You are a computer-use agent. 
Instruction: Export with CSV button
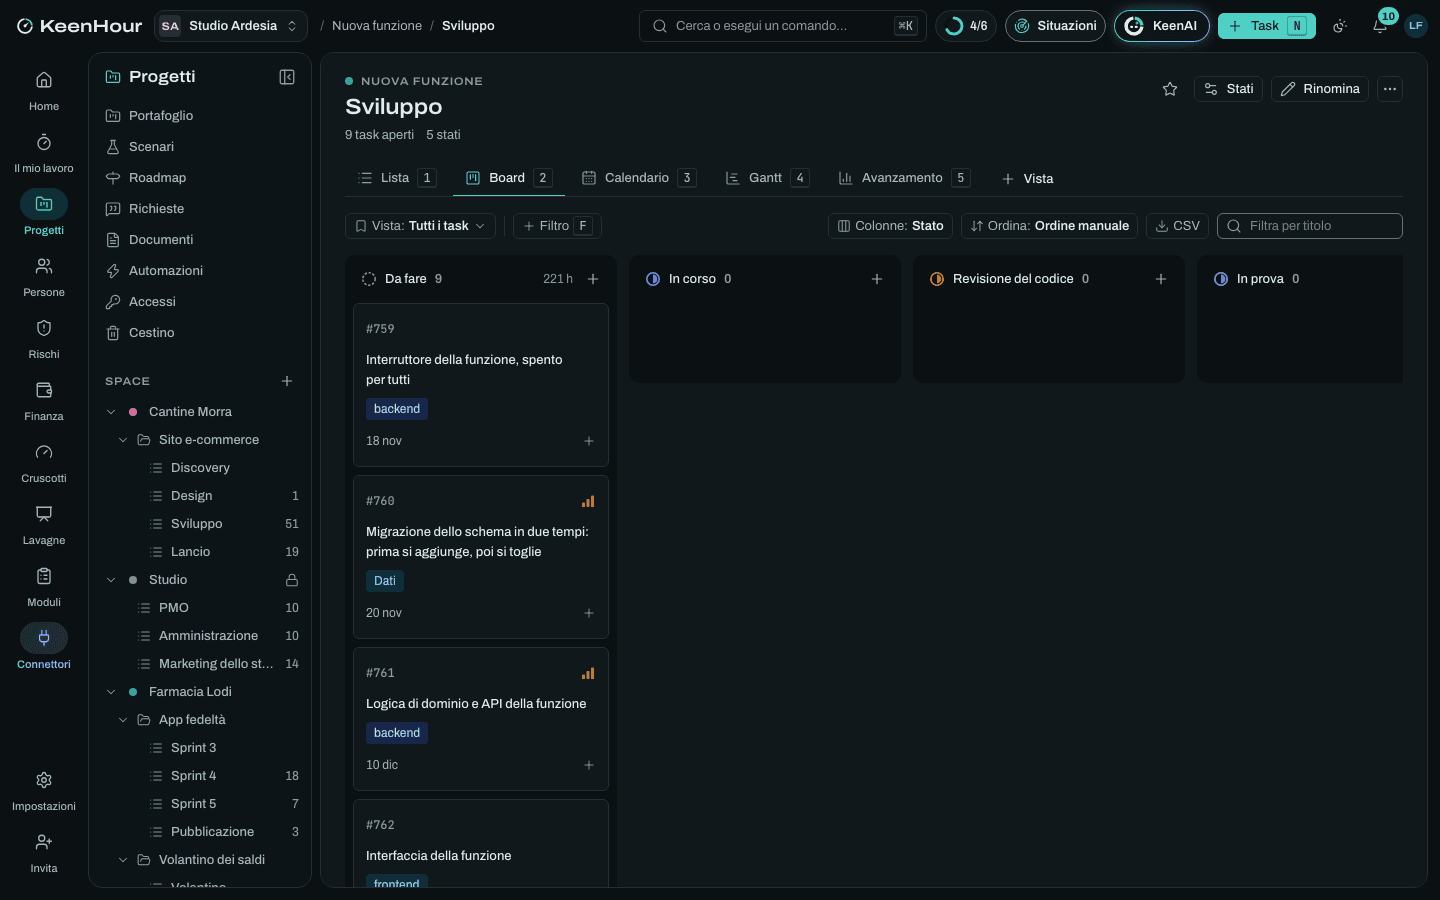(1177, 226)
